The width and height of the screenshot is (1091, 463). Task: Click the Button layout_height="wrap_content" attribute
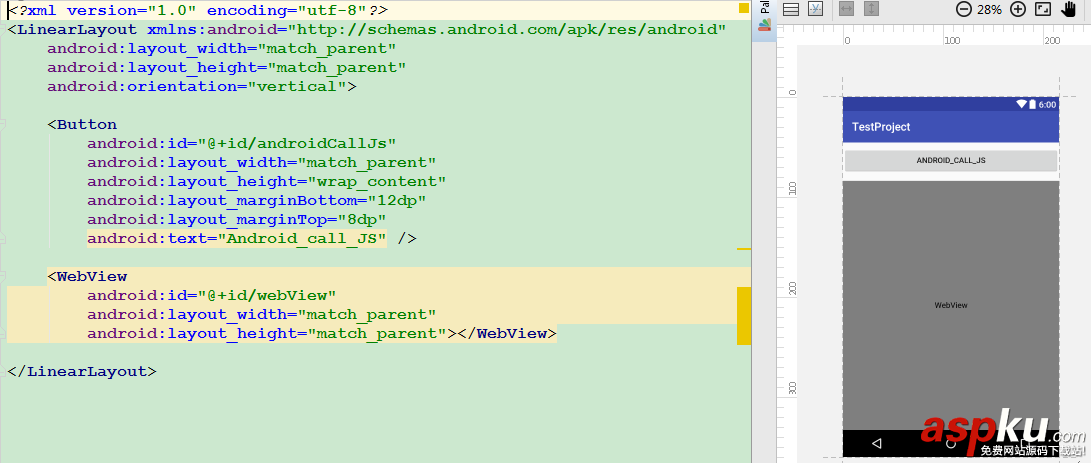tap(266, 182)
